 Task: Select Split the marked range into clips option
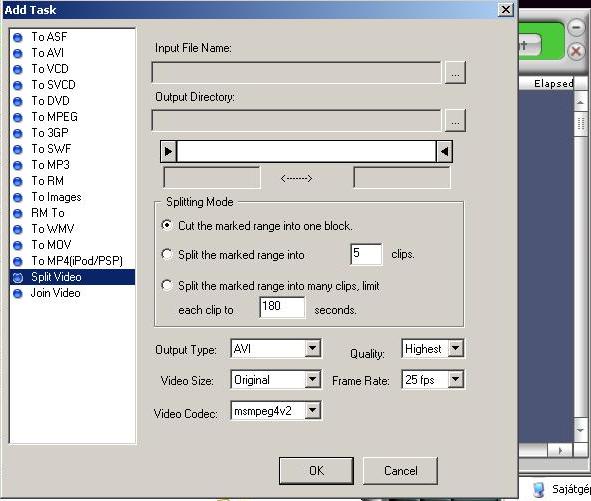click(x=167, y=254)
